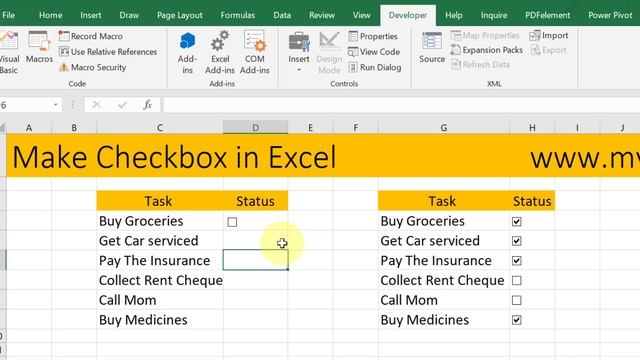640x360 pixels.
Task: Select the Developer tab
Action: 408,15
